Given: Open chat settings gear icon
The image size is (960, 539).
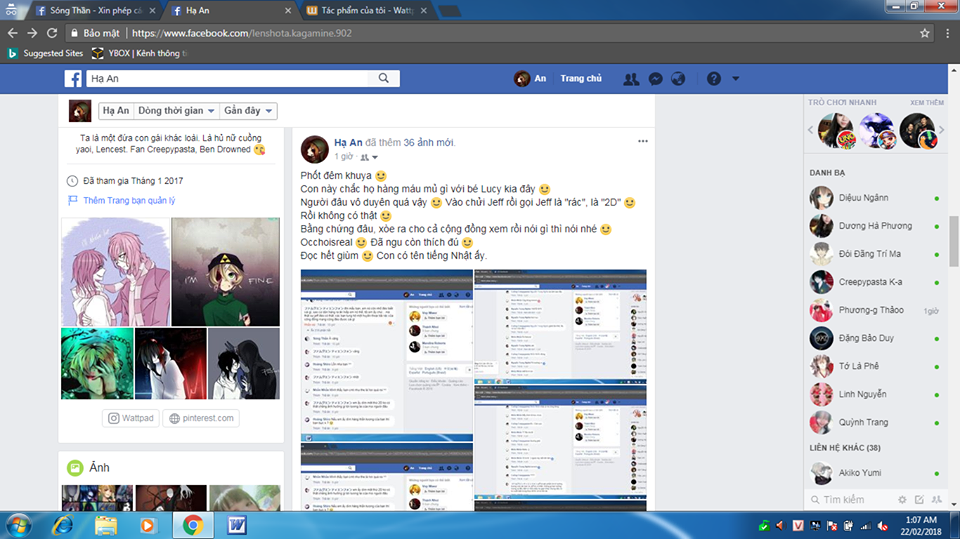Looking at the screenshot, I should [903, 499].
